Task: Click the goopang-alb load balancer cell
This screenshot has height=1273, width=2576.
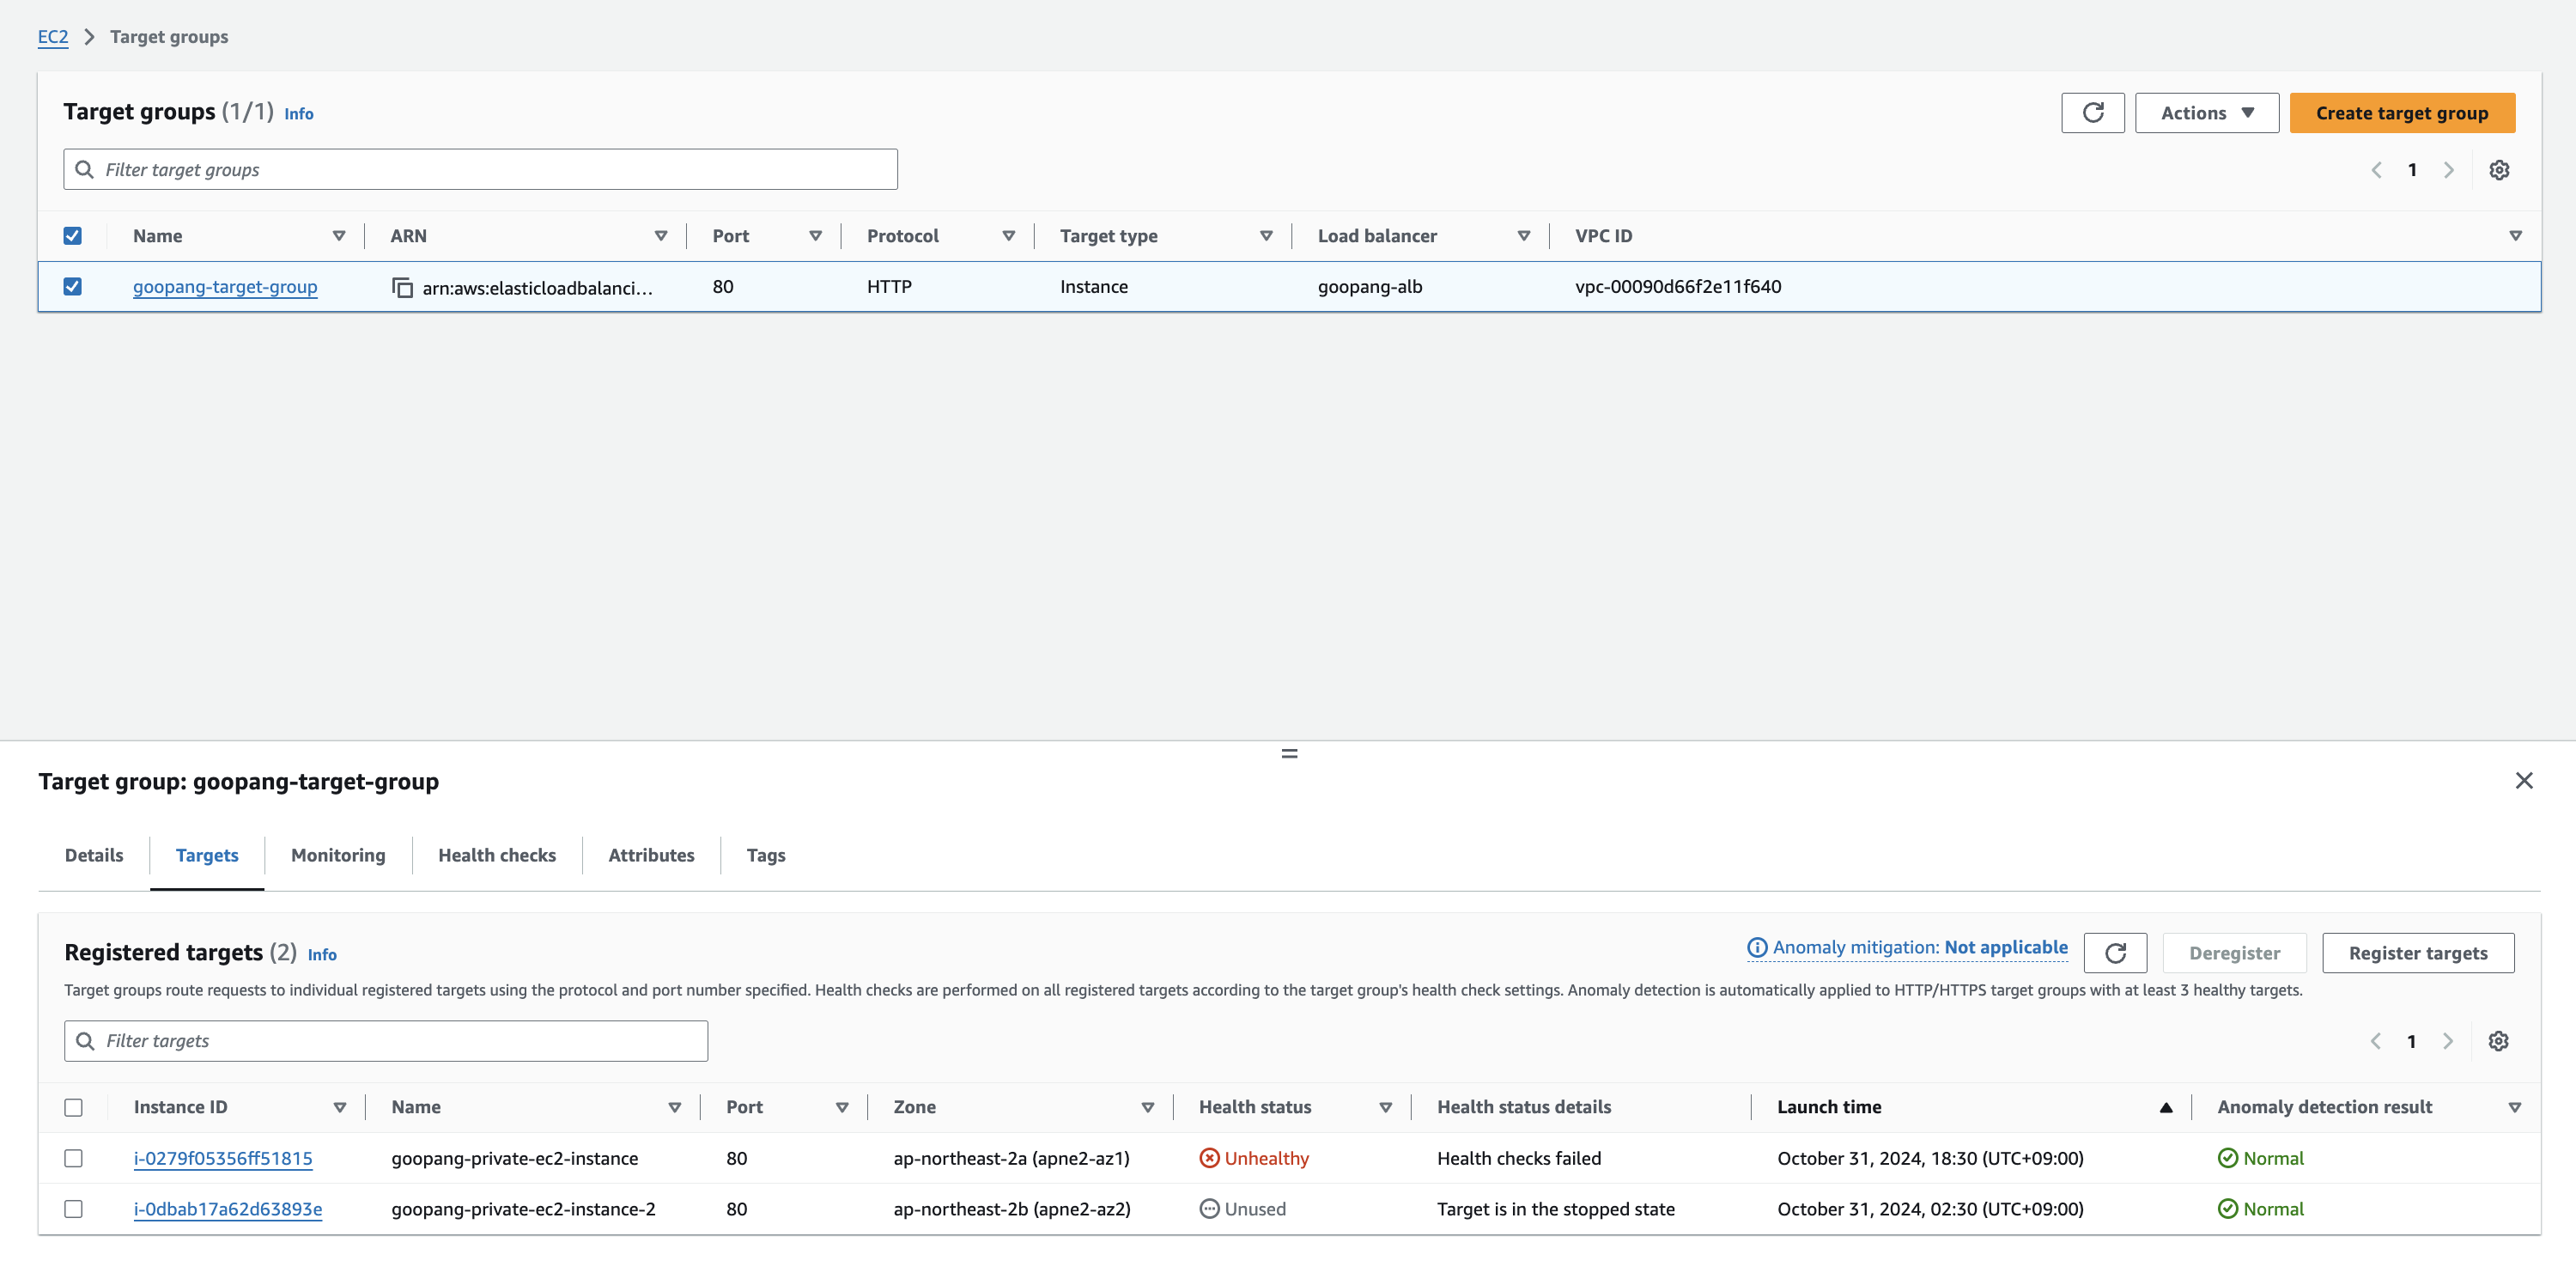Action: click(x=1370, y=287)
